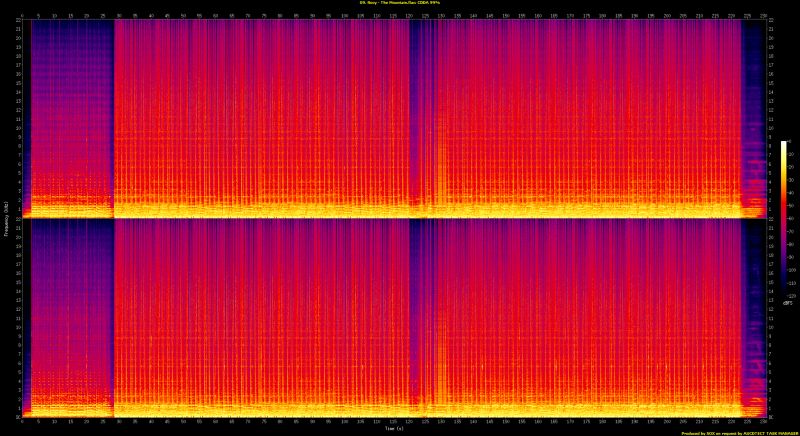Click the "Time (s)" label below the spectrogram
Viewport: 800px width, 436px height.
click(396, 429)
